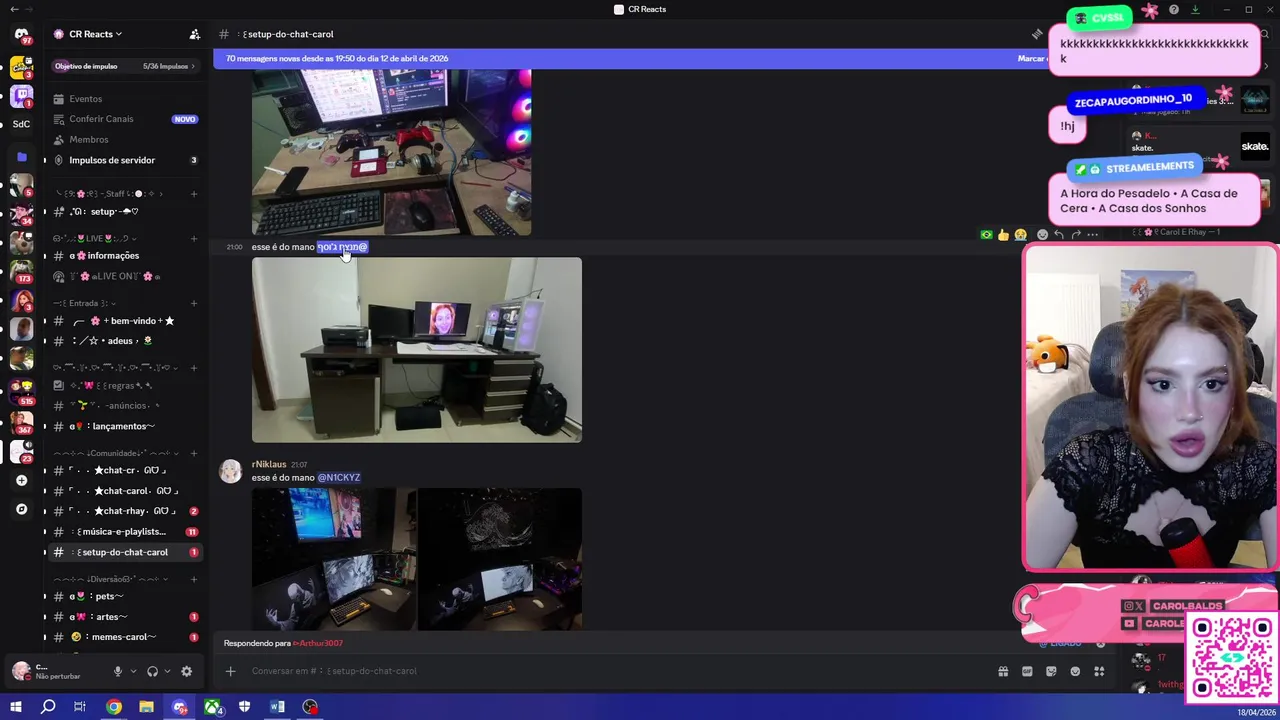Viewport: 1280px width, 720px height.
Task: Open the GIF picker icon in message bar
Action: click(1027, 671)
